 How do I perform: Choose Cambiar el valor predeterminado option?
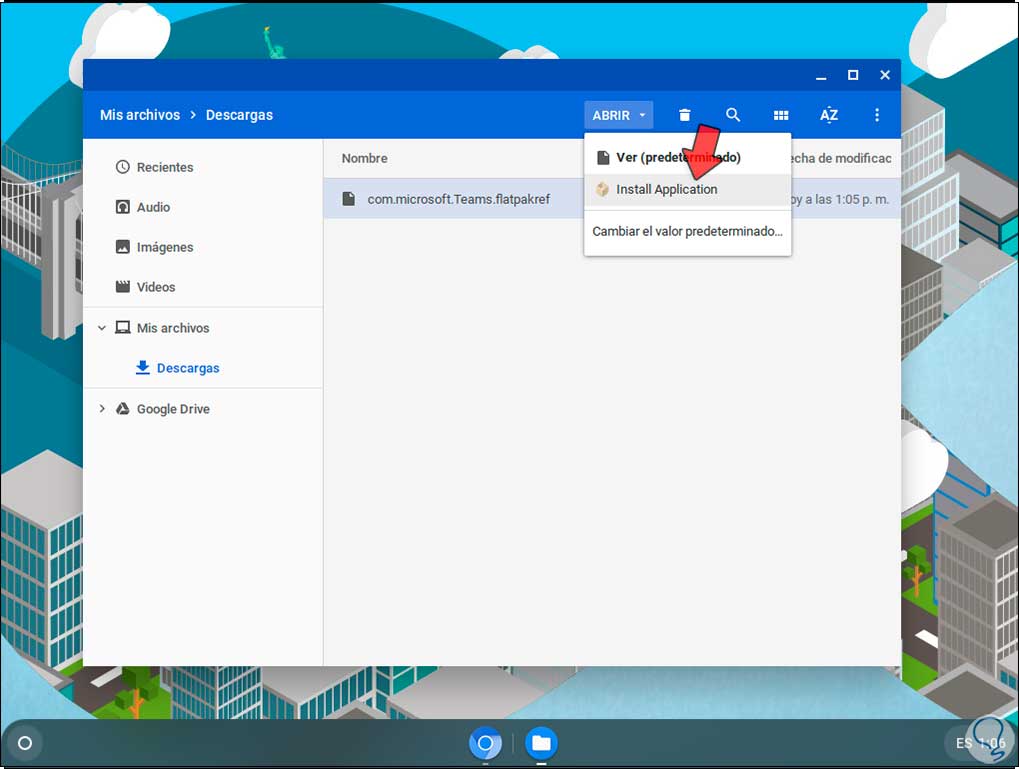tap(688, 231)
